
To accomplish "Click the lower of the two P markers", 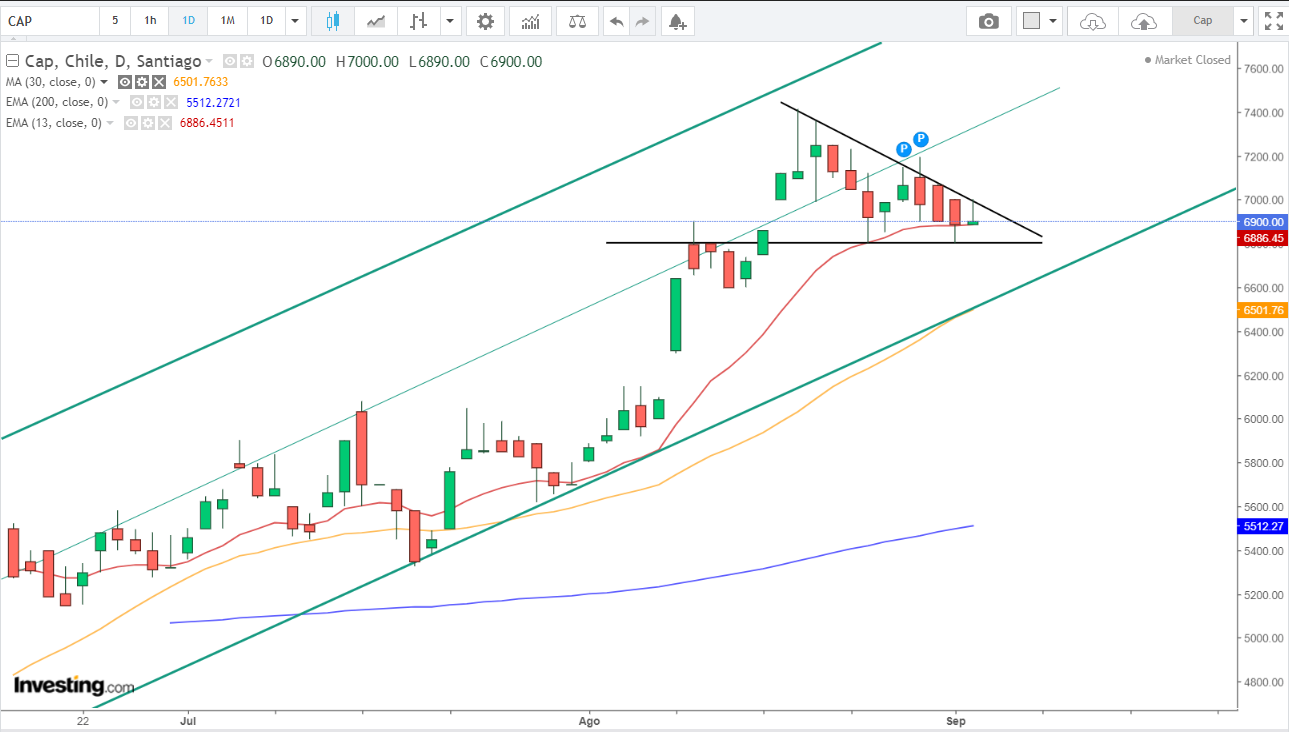I will [903, 149].
